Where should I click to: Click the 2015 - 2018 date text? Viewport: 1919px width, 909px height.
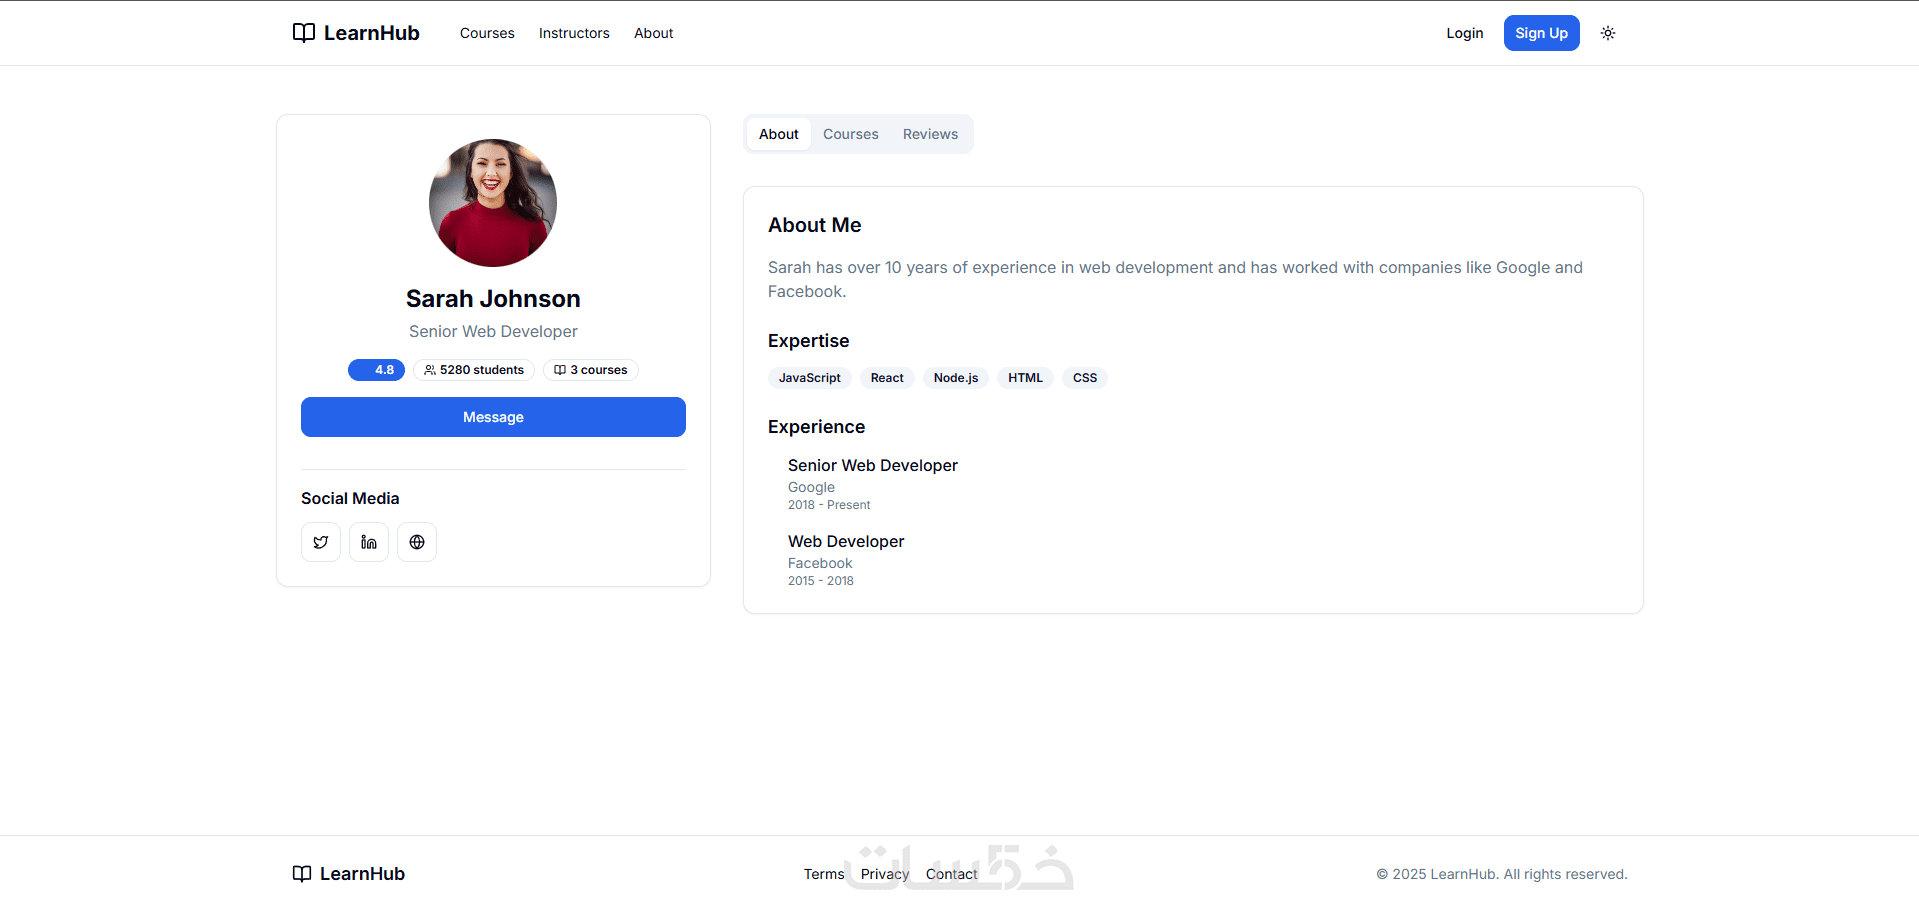pos(821,581)
